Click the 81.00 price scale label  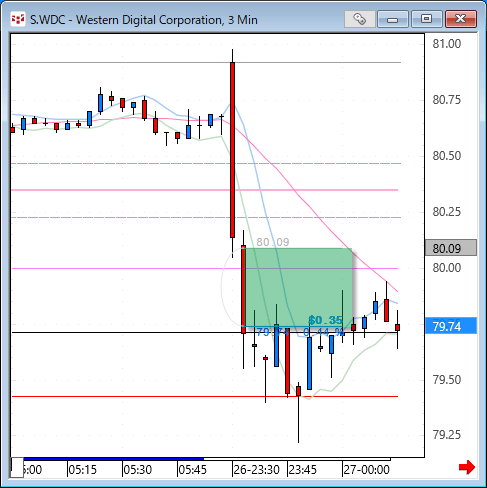[x=447, y=44]
